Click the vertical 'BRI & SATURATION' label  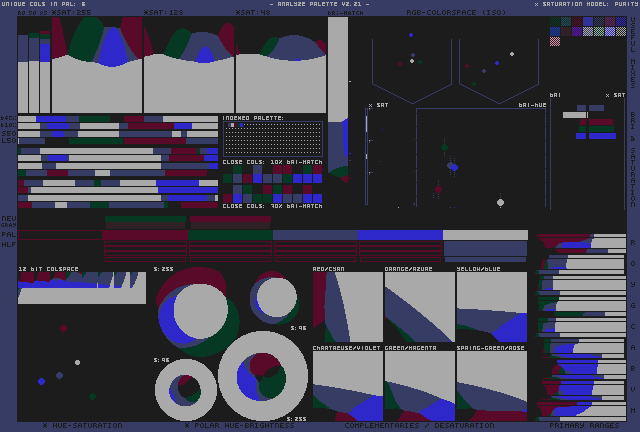[x=633, y=159]
